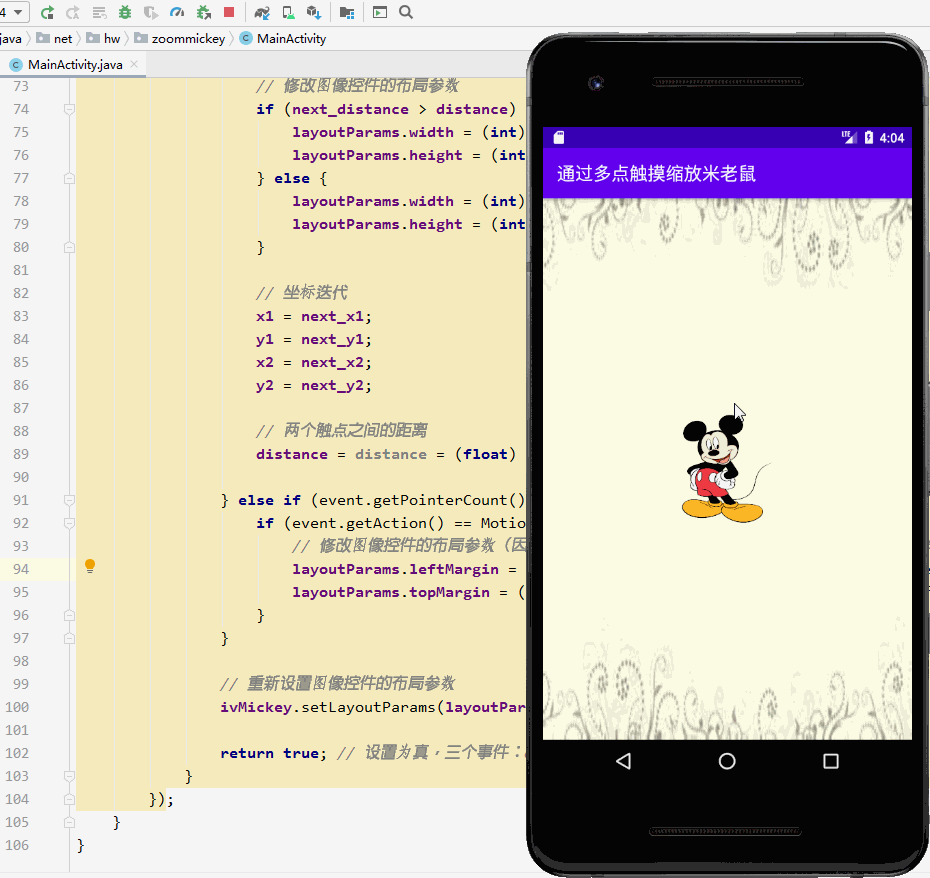
Task: Tap the battery icon in emulator status bar
Action: [869, 138]
